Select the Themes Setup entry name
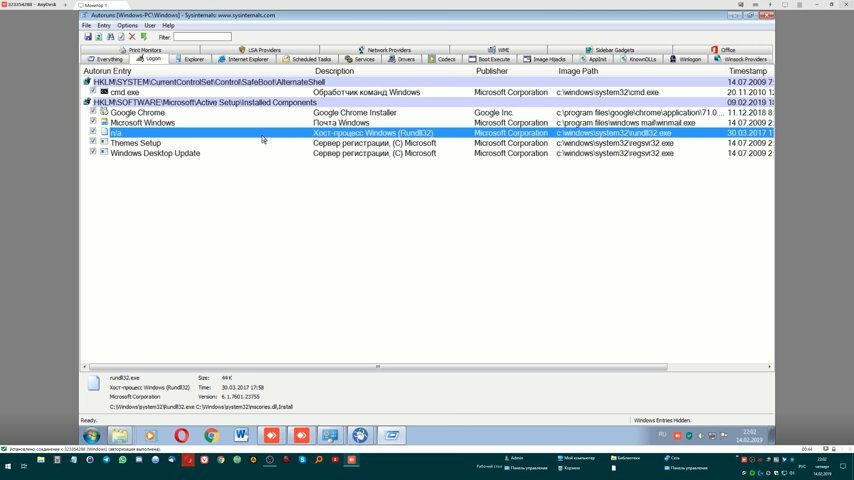Image resolution: width=854 pixels, height=480 pixels. pos(136,143)
